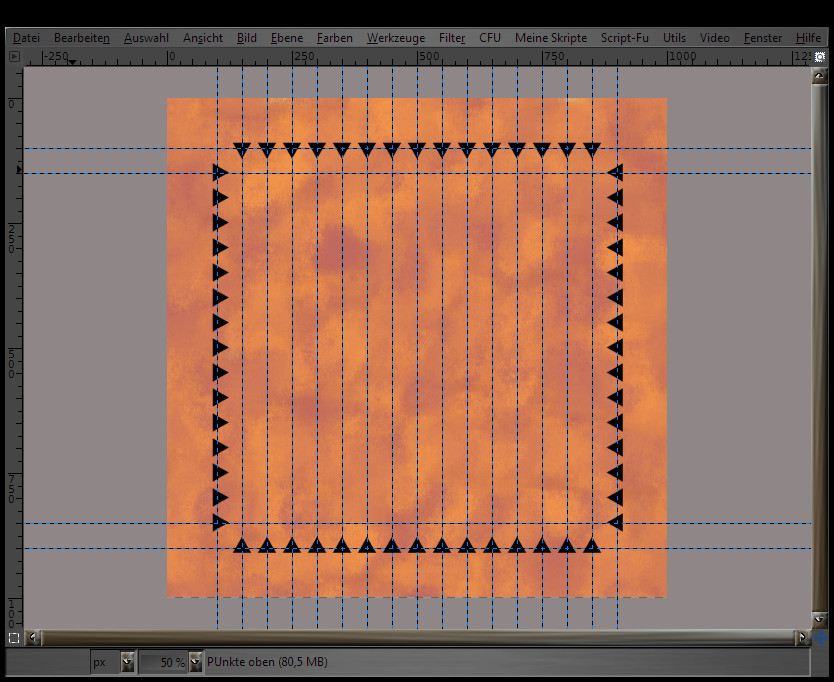Click the horizontal scrollbar right arrow
Viewport: 834px width, 682px height.
pos(802,637)
